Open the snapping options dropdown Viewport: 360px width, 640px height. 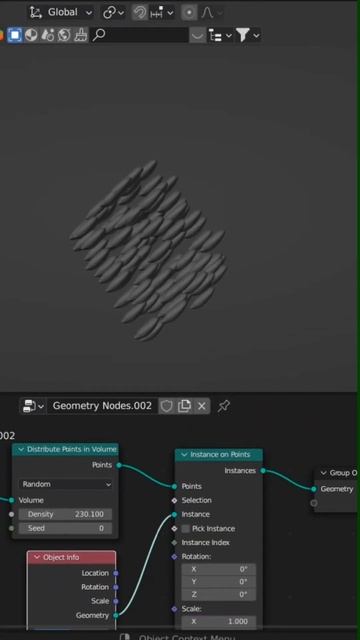pos(162,13)
